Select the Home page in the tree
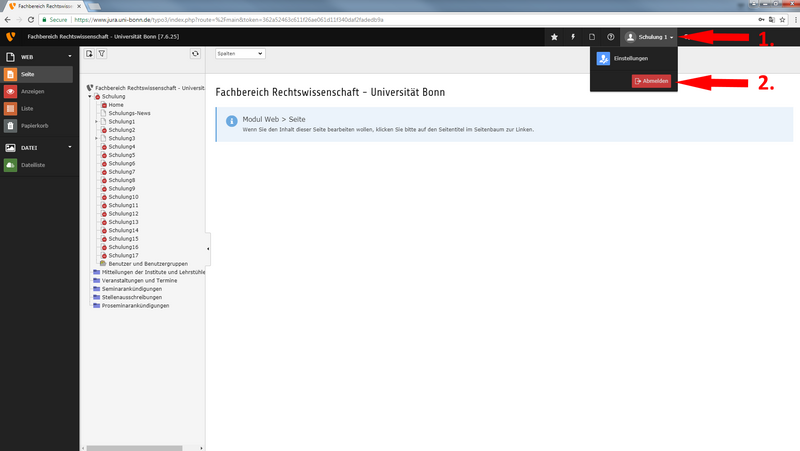Viewport: 800px width, 451px height. tap(116, 105)
